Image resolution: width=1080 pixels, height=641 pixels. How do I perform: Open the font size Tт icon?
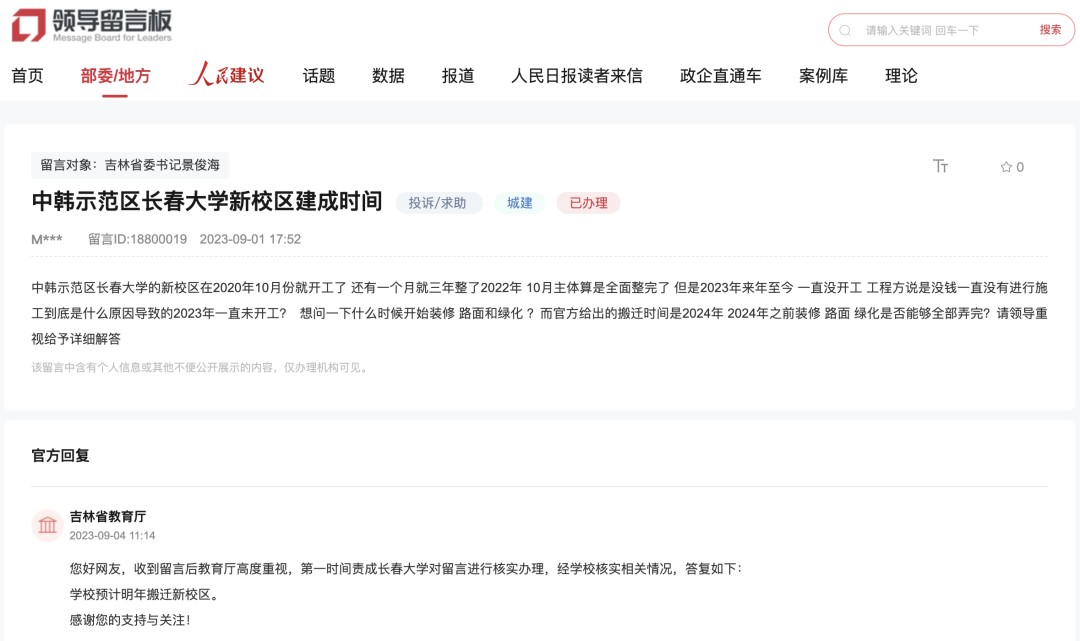coord(940,166)
